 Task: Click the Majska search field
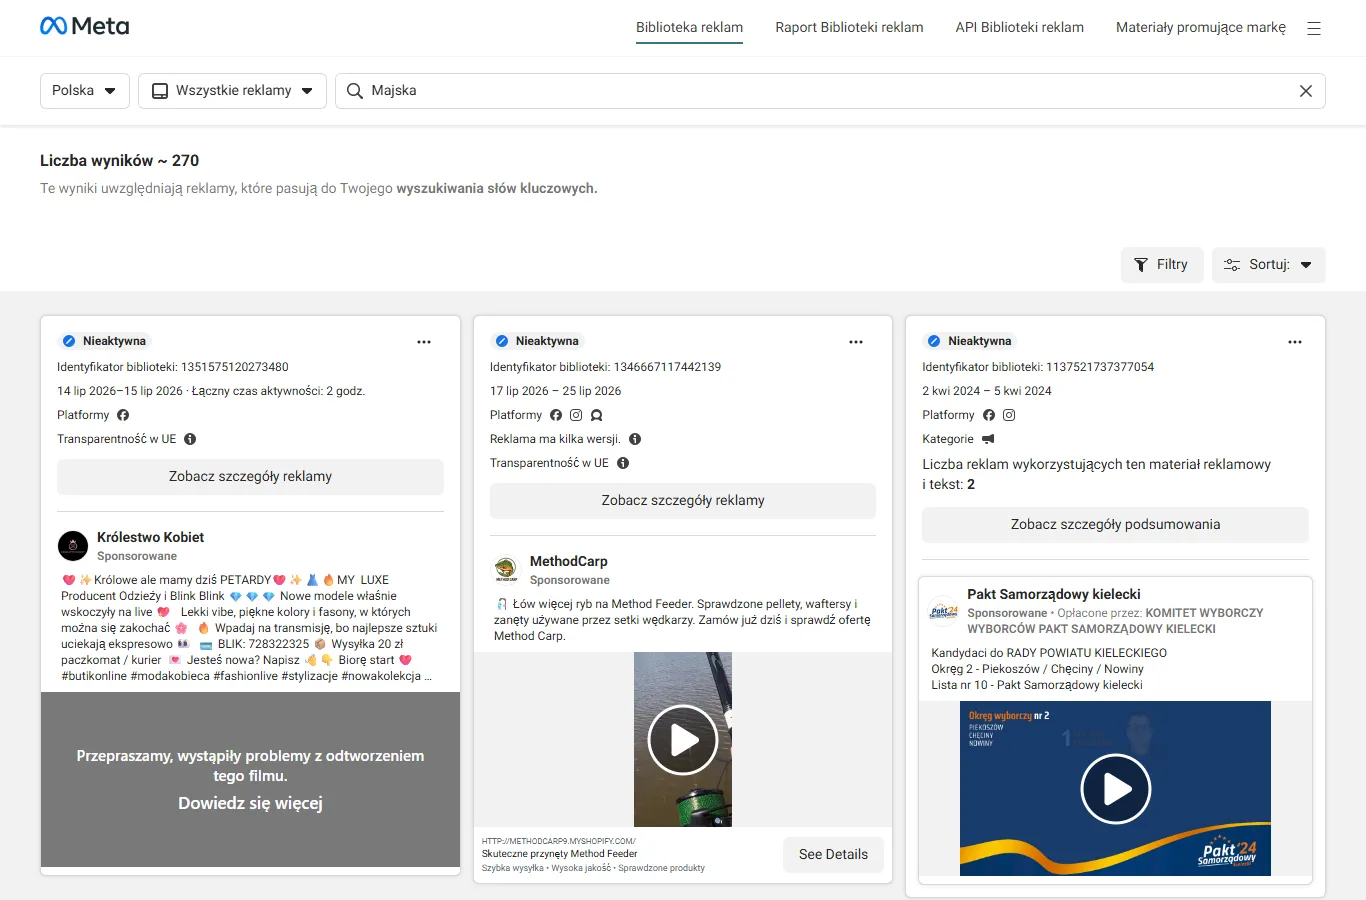(x=830, y=91)
